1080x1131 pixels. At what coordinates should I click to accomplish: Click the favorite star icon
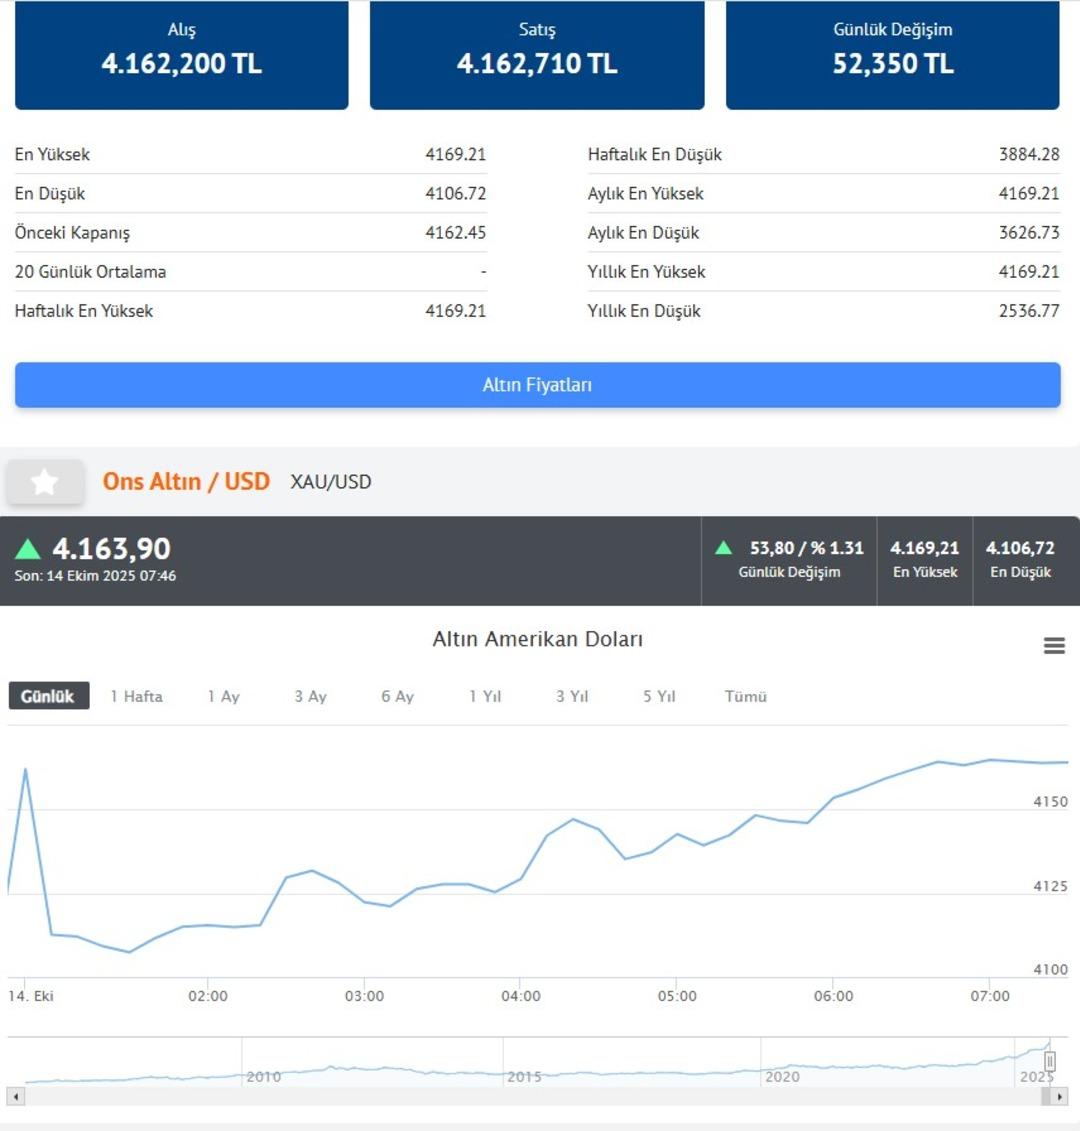[x=44, y=483]
